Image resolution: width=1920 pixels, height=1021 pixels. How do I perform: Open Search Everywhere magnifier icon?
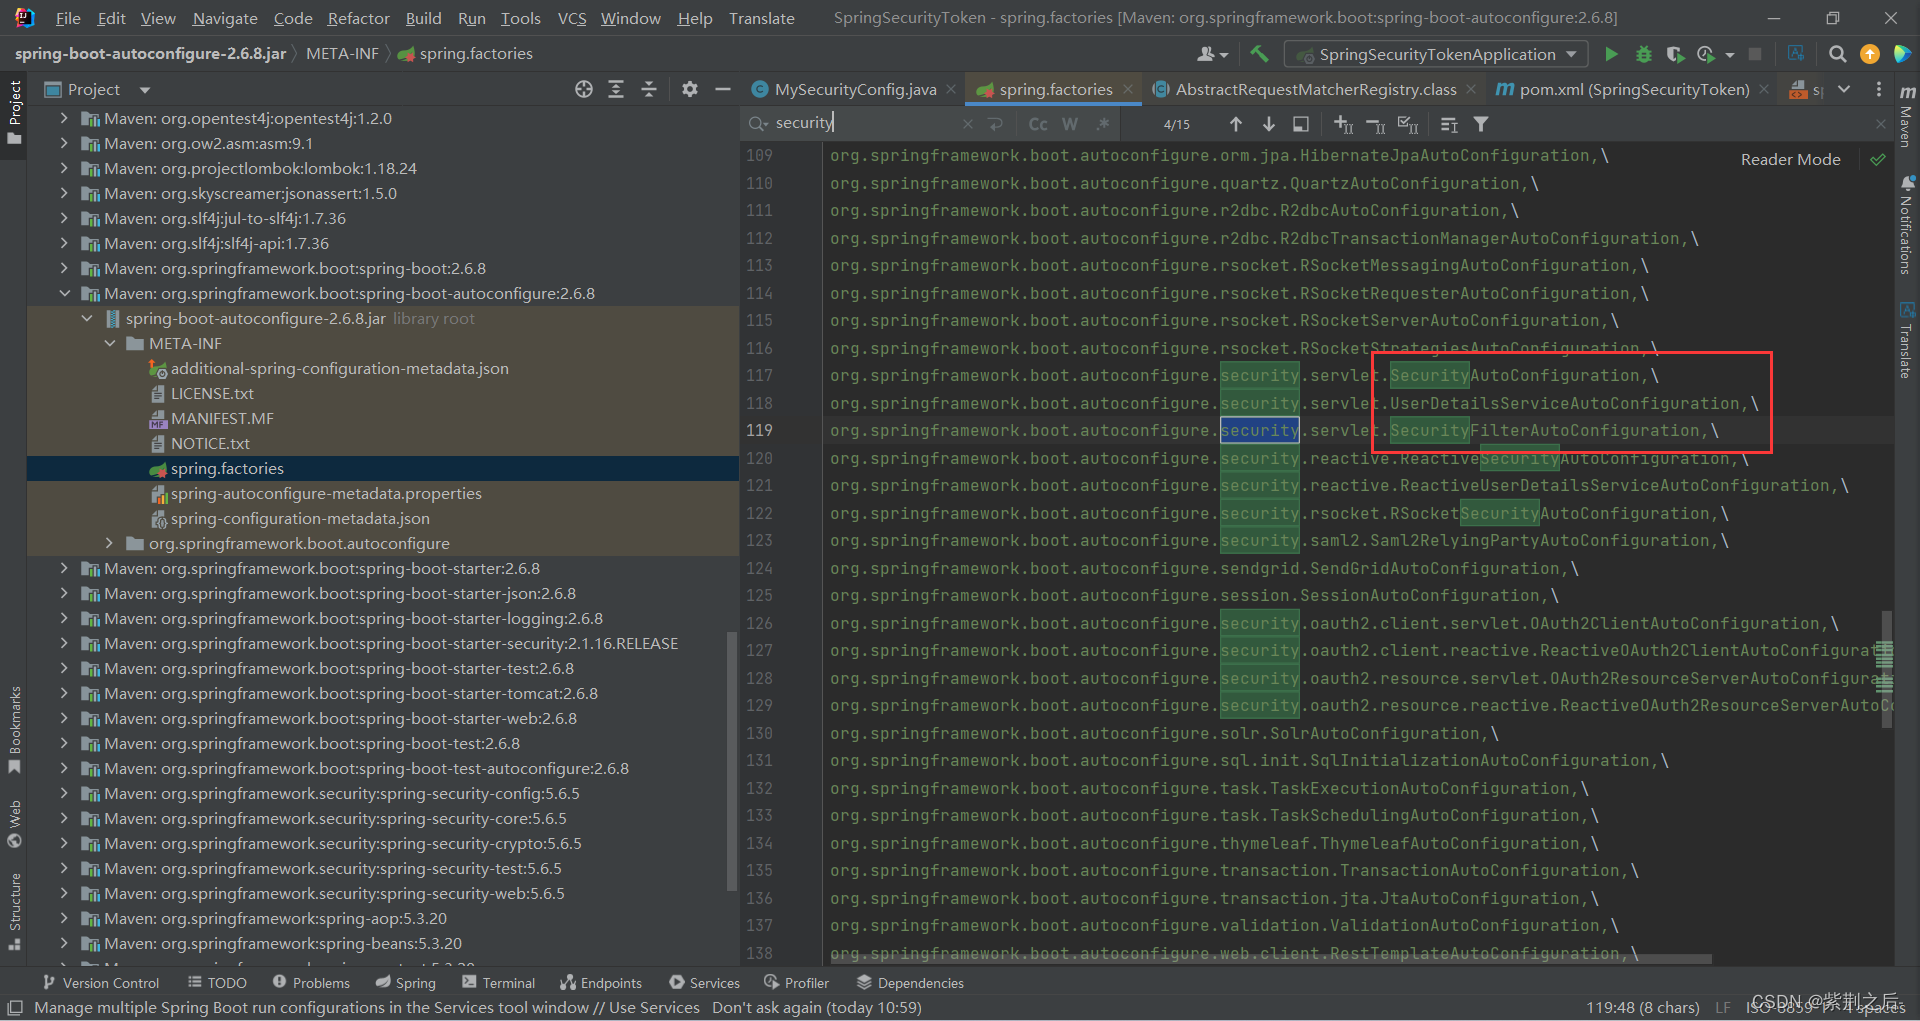1837,54
